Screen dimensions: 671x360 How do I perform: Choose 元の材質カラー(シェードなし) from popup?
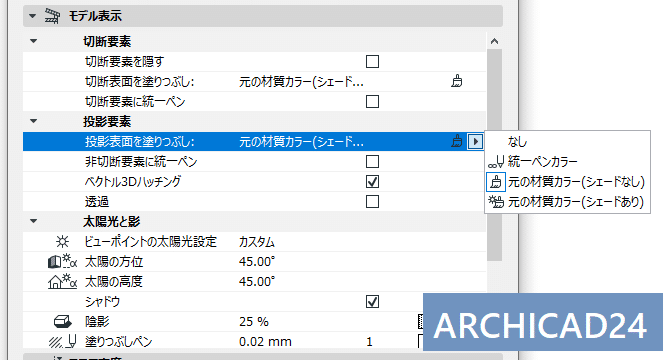click(x=567, y=182)
